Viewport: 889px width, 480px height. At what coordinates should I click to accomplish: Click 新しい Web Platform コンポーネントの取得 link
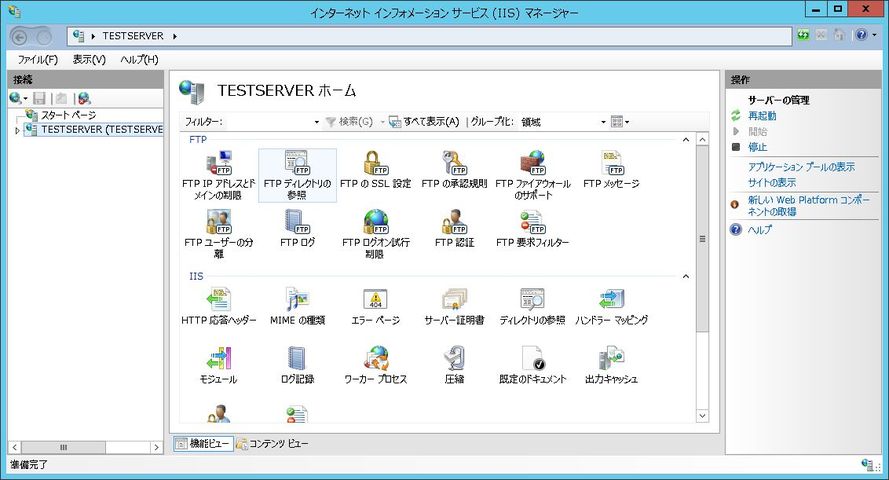click(808, 205)
